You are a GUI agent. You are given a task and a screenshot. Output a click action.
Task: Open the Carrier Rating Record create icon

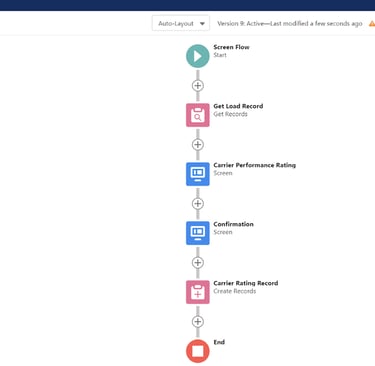point(198,292)
